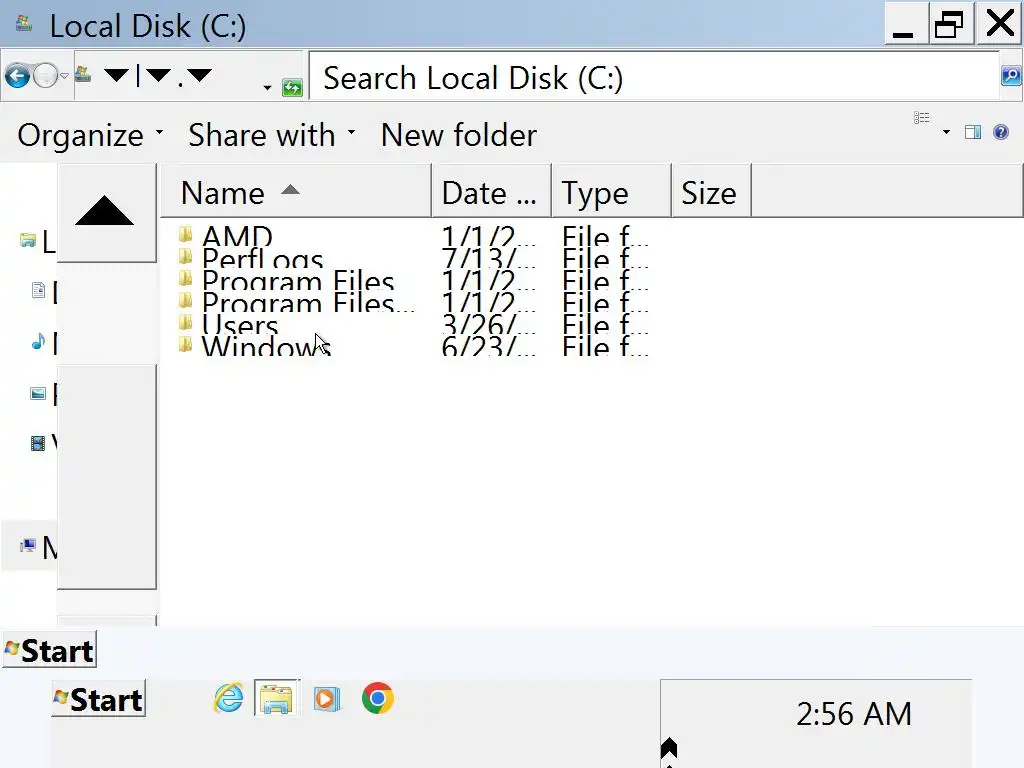This screenshot has width=1024, height=768.
Task: Toggle the preview pane icon
Action: pyautogui.click(x=973, y=132)
